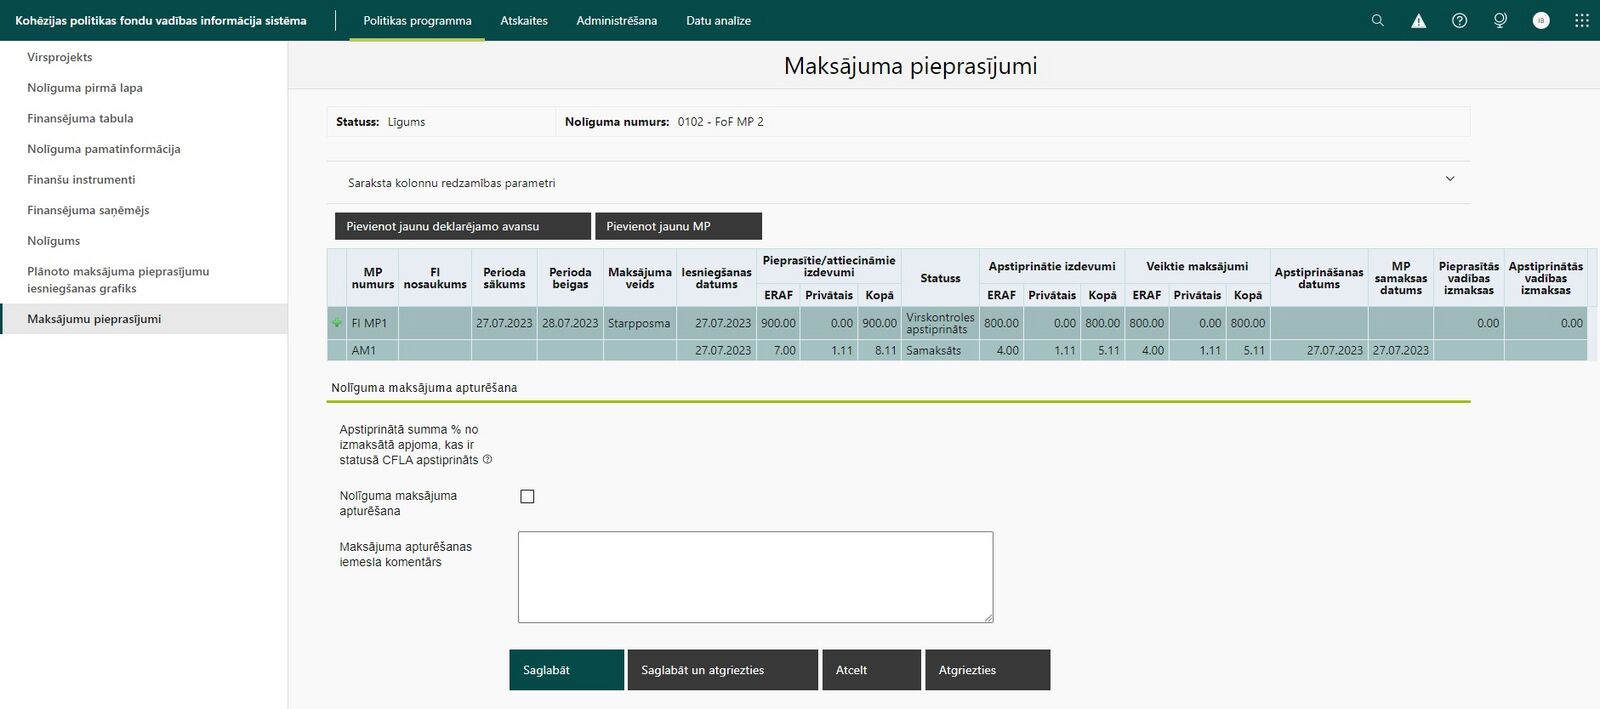Click the search magnifier icon in header

[x=1377, y=20]
